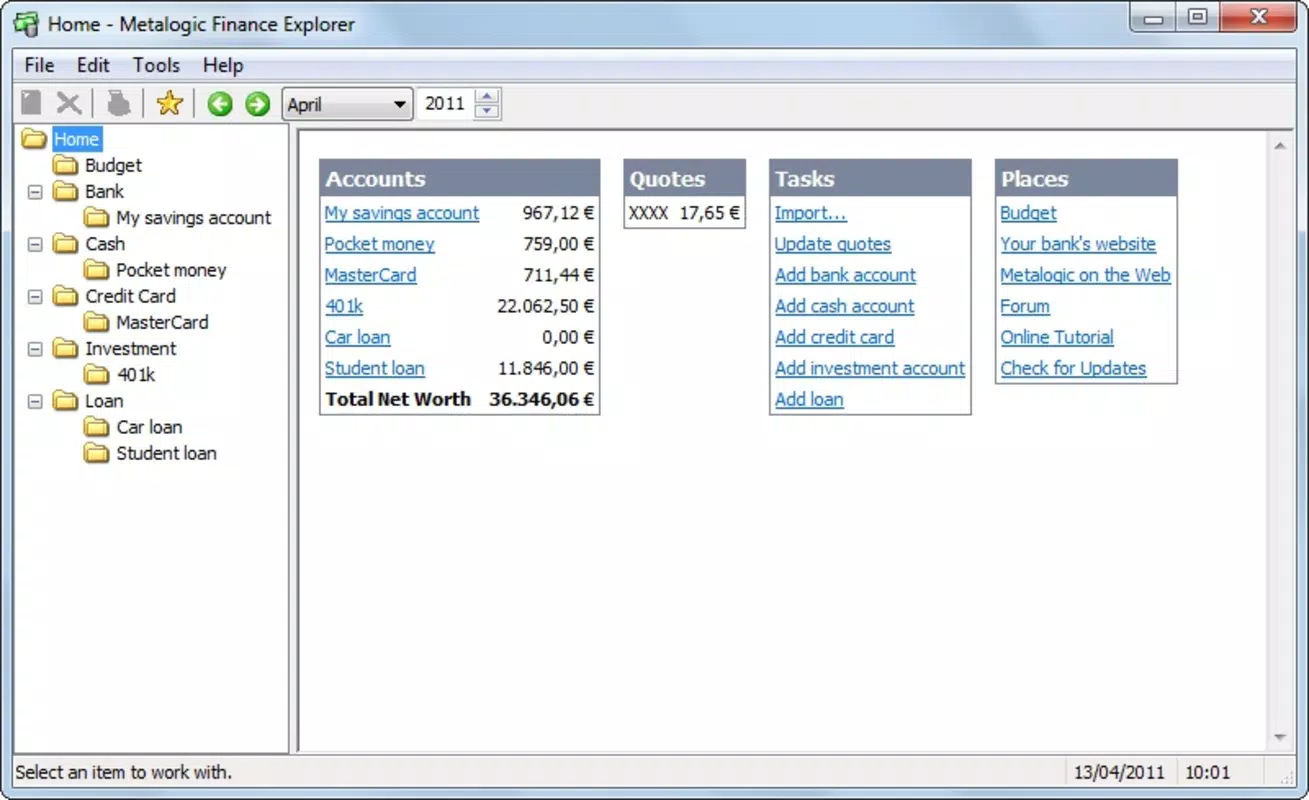Click the Delete X toolbar icon
This screenshot has width=1309, height=800.
tap(69, 103)
